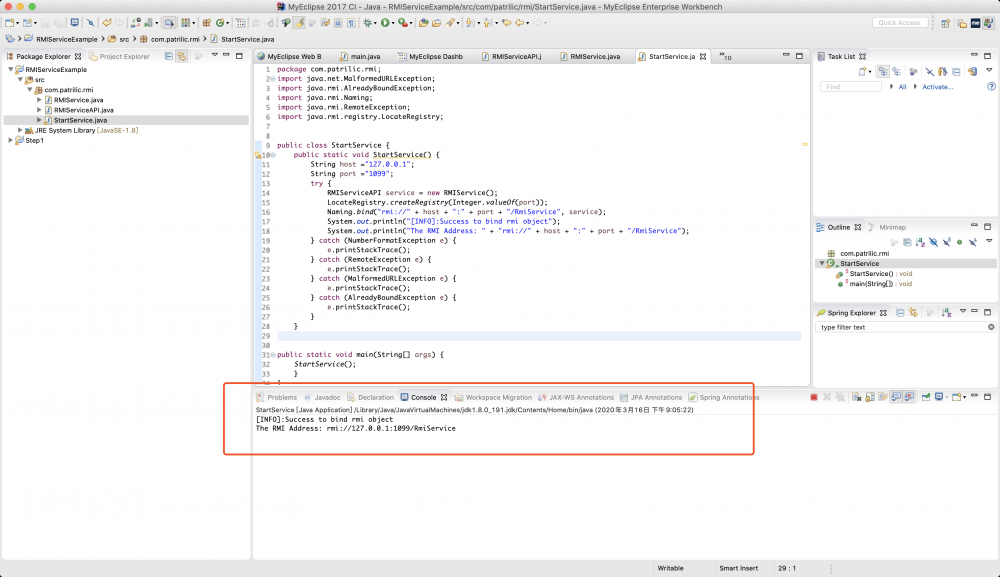
Task: Show hidden editor tabs overflow list
Action: 725,58
